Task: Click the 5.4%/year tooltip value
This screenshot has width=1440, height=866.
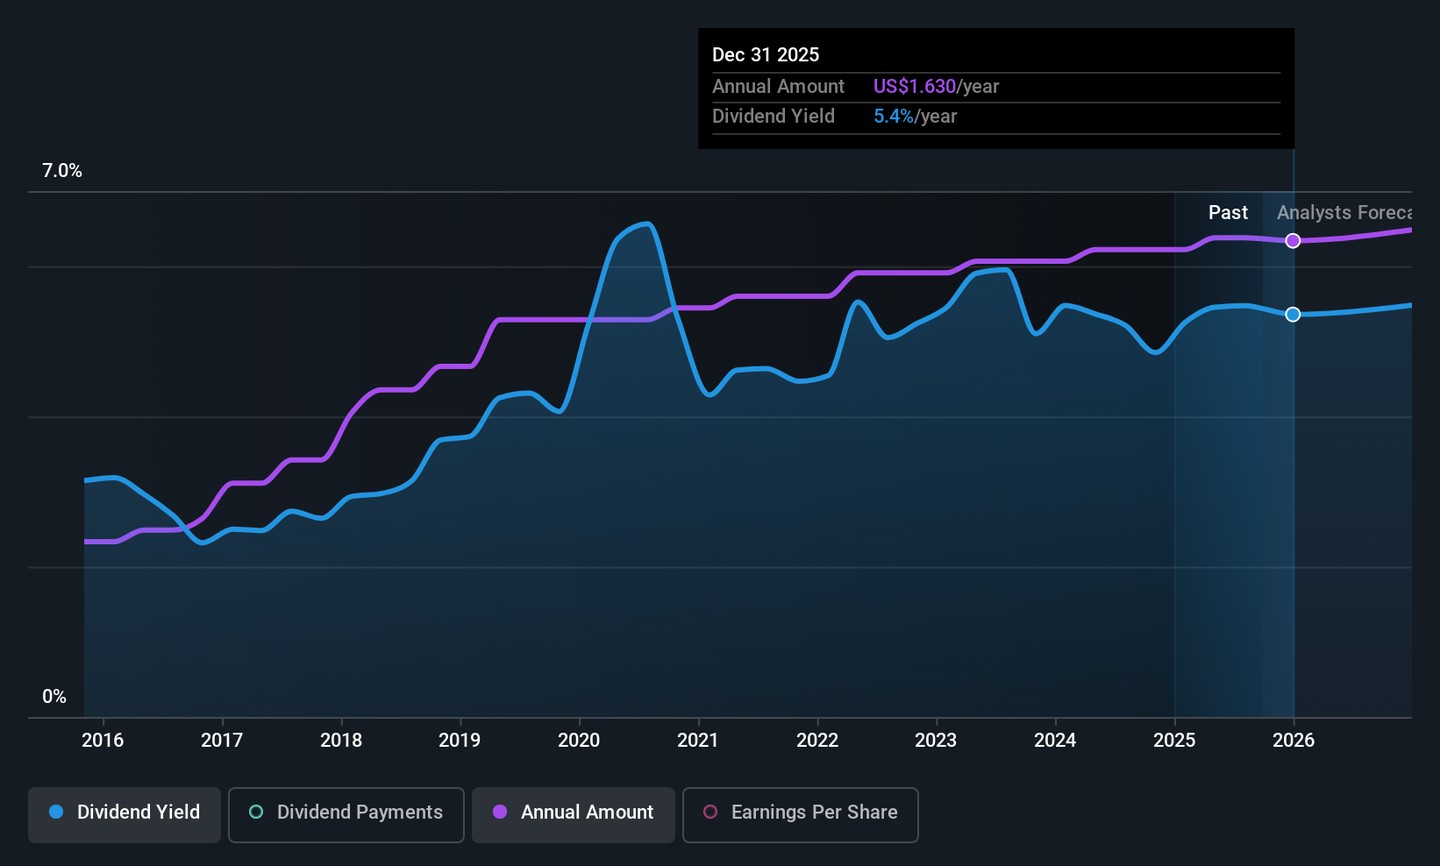Action: tap(915, 117)
